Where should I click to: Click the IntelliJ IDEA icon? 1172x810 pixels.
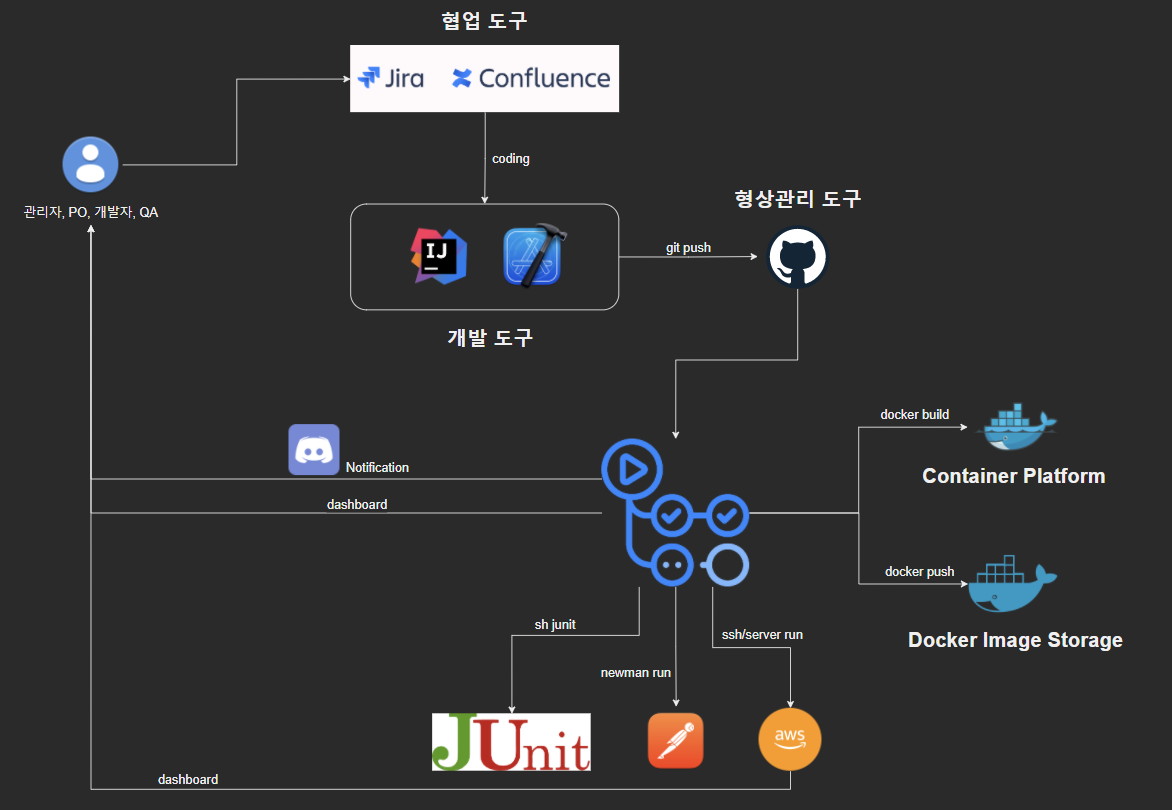[x=439, y=256]
